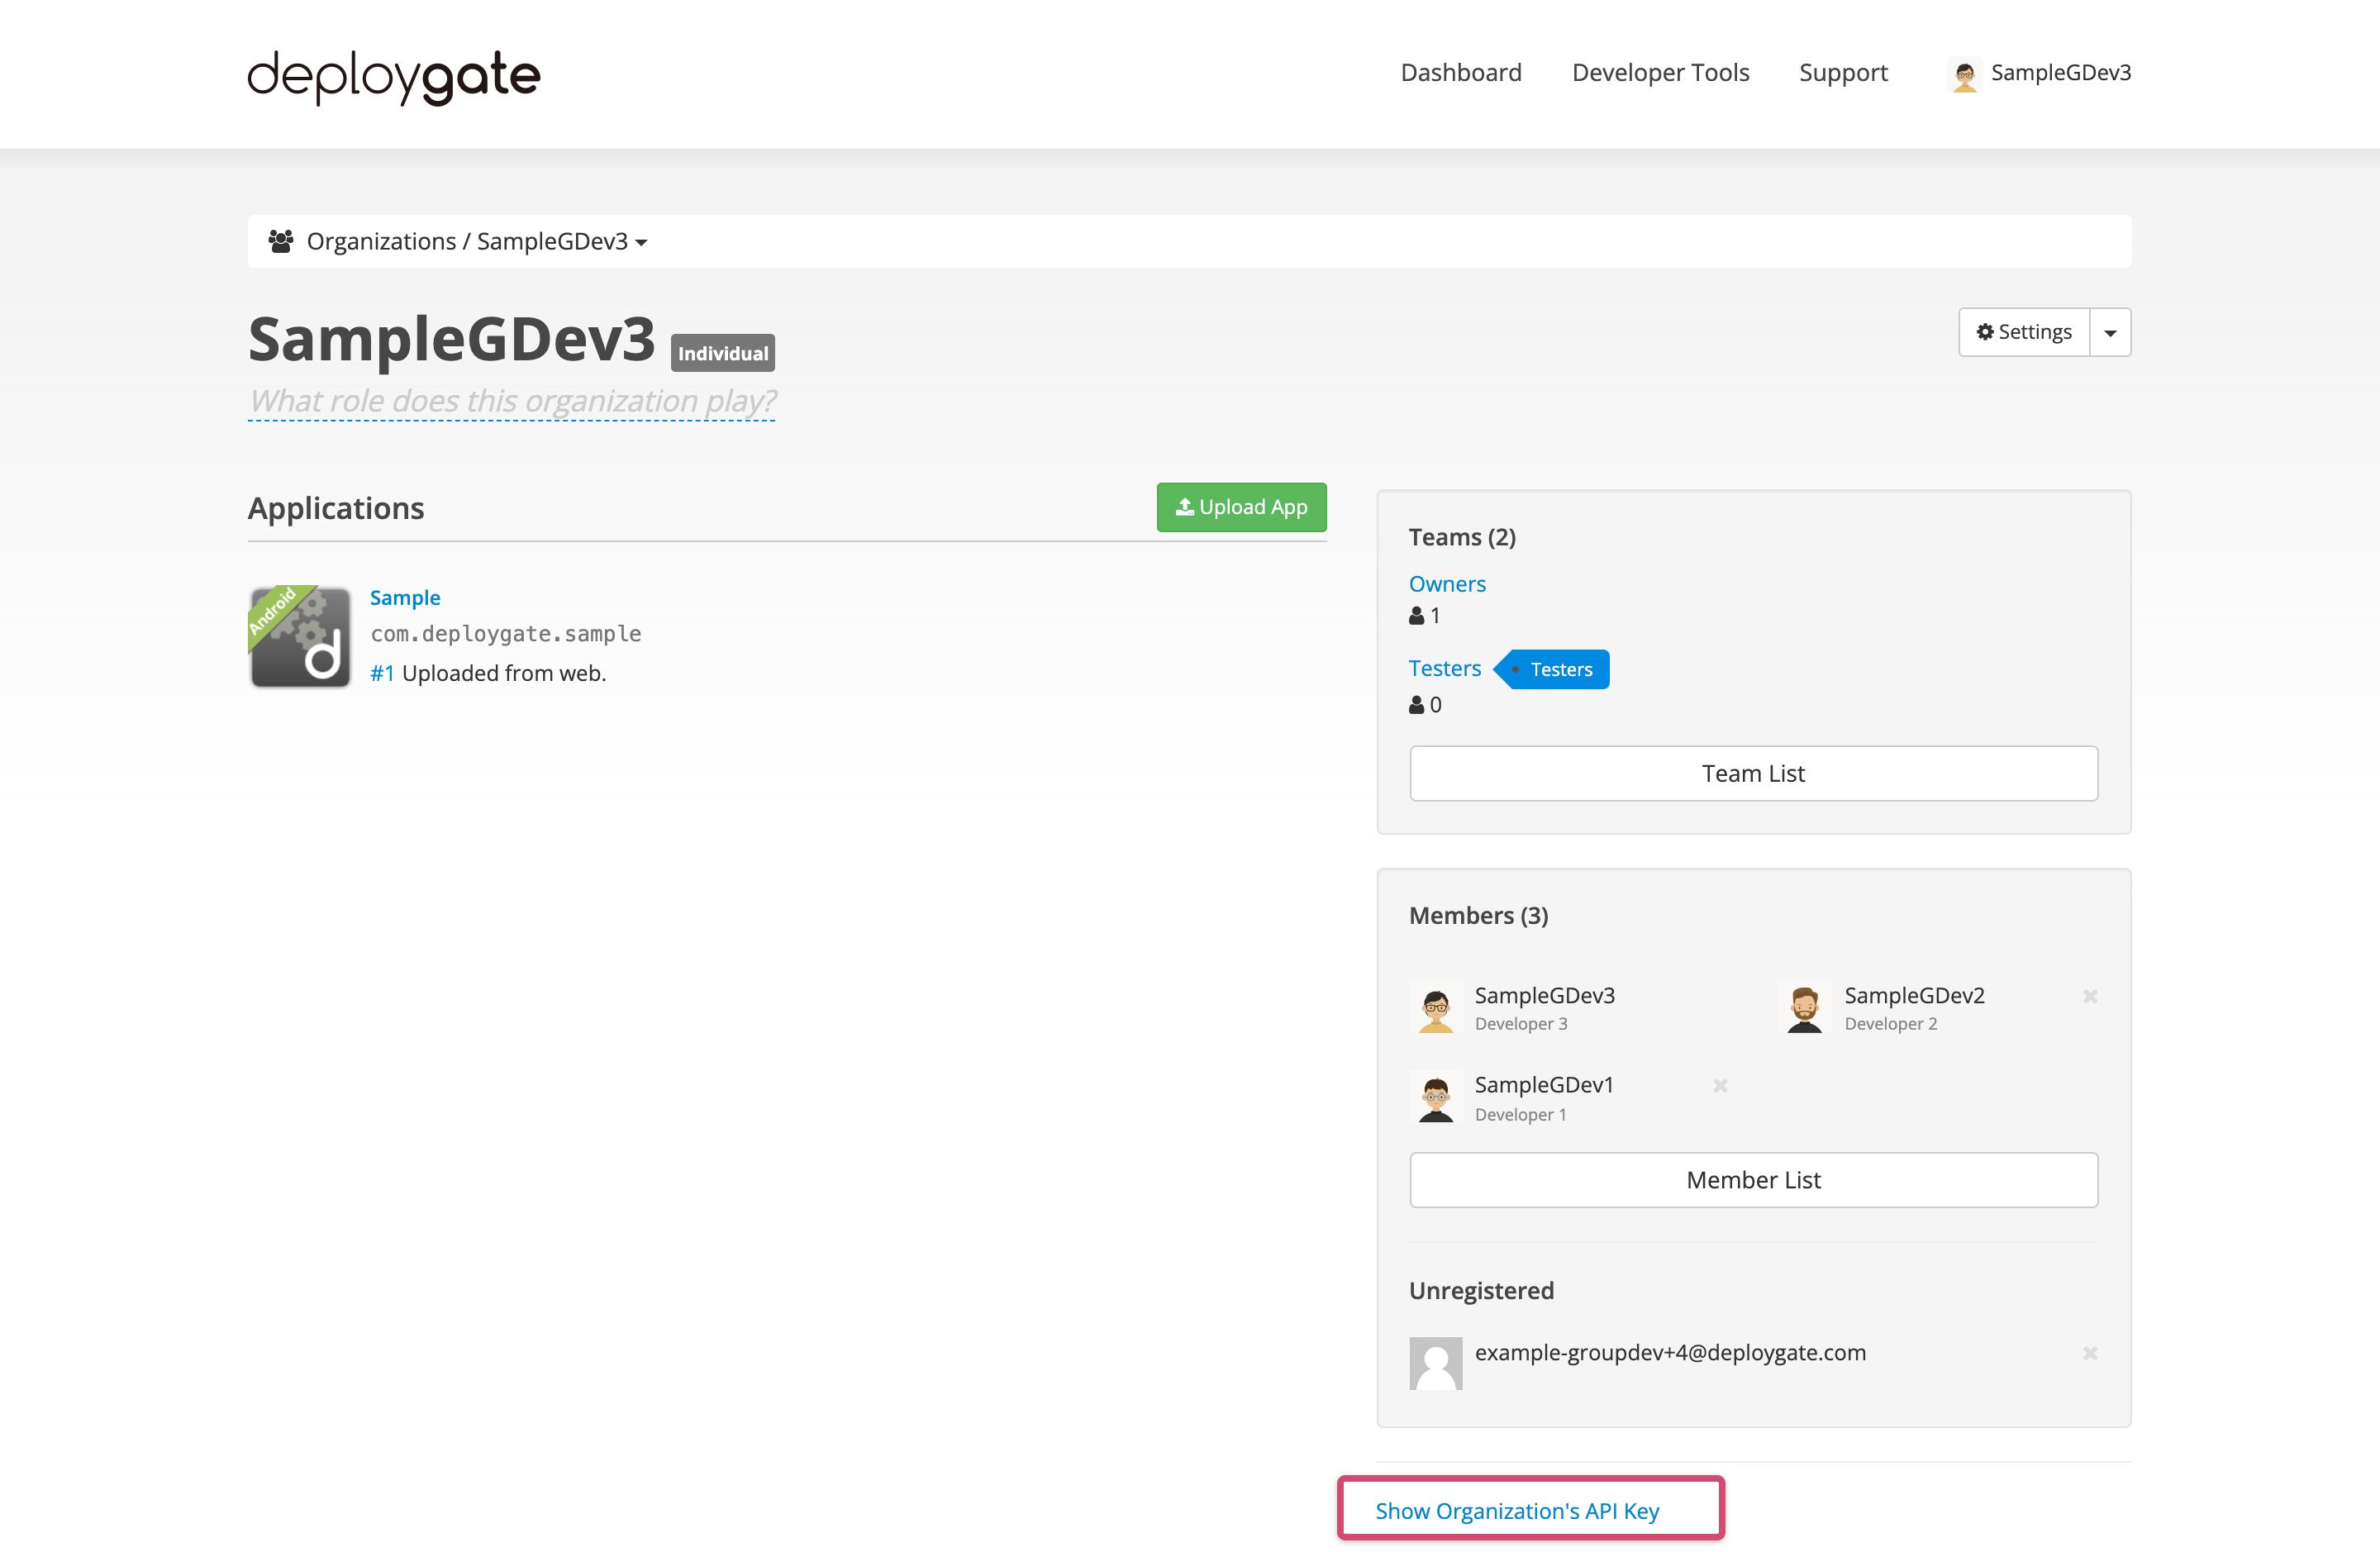Click the Sample app's Android thumbnail icon

point(299,637)
